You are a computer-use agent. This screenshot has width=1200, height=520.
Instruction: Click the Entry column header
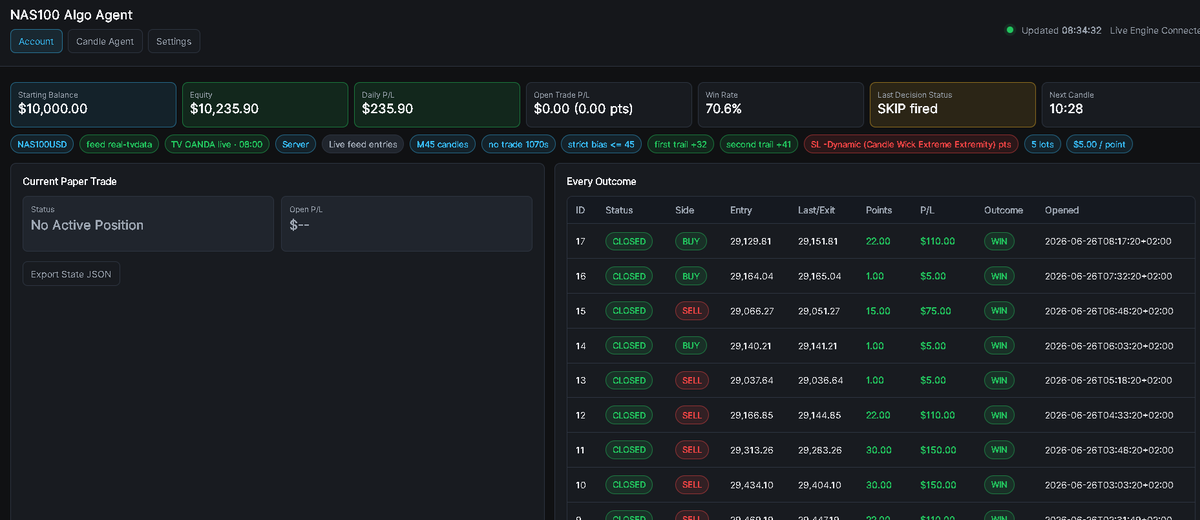point(741,210)
